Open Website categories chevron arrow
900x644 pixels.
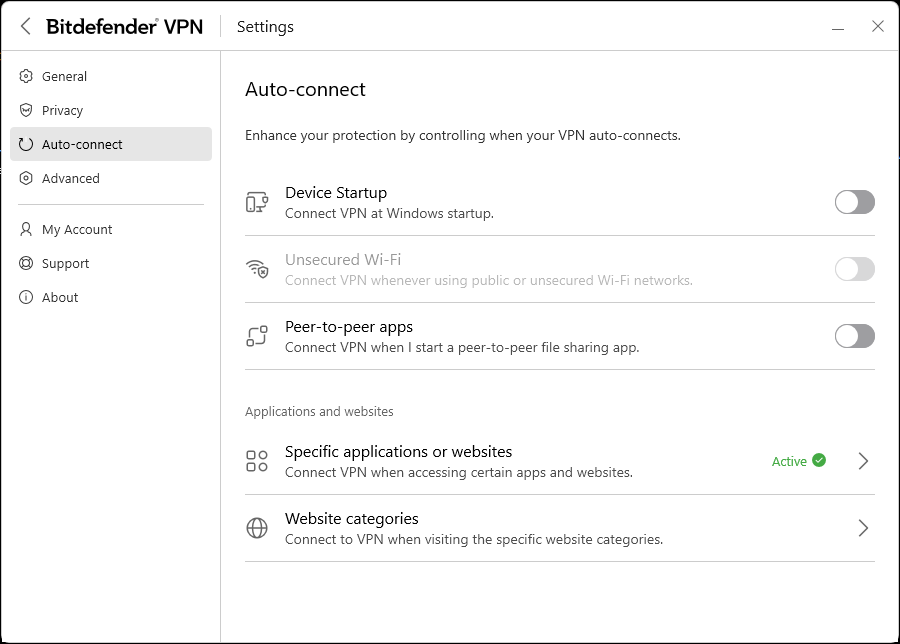tap(863, 528)
